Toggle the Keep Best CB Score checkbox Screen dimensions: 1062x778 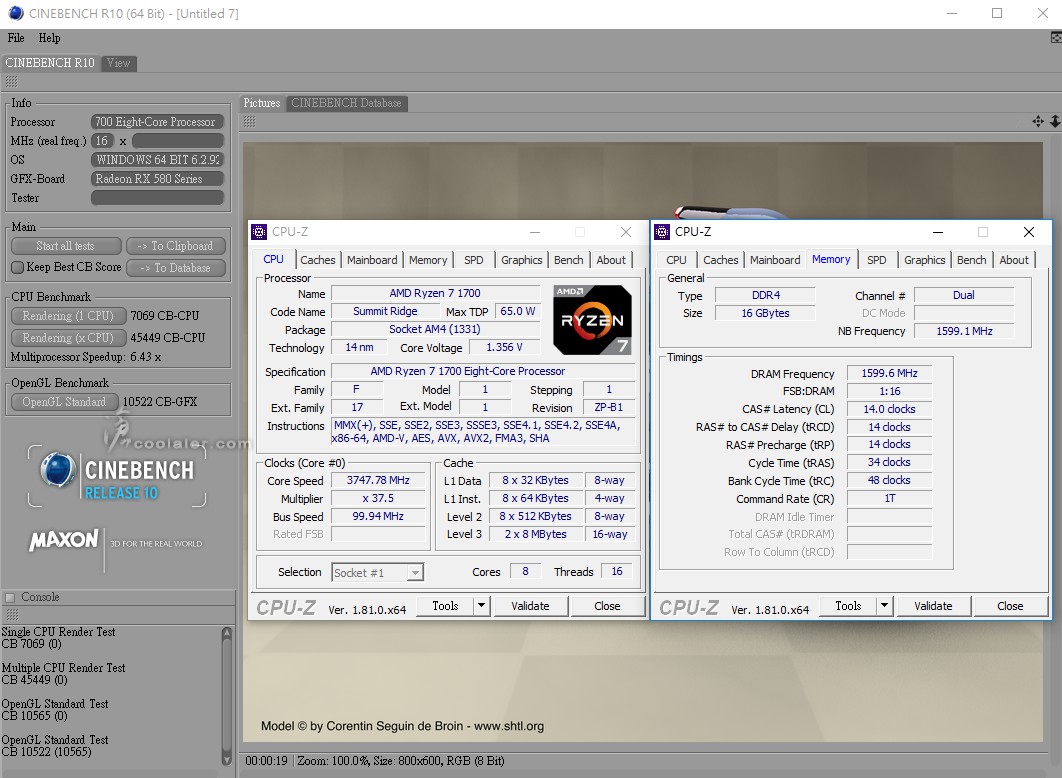18,267
